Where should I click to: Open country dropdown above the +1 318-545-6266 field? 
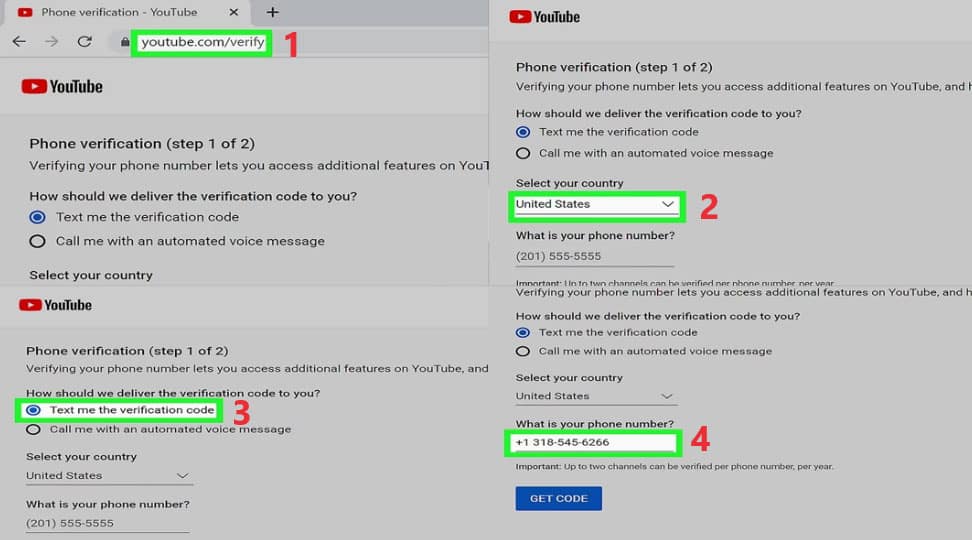click(x=596, y=396)
